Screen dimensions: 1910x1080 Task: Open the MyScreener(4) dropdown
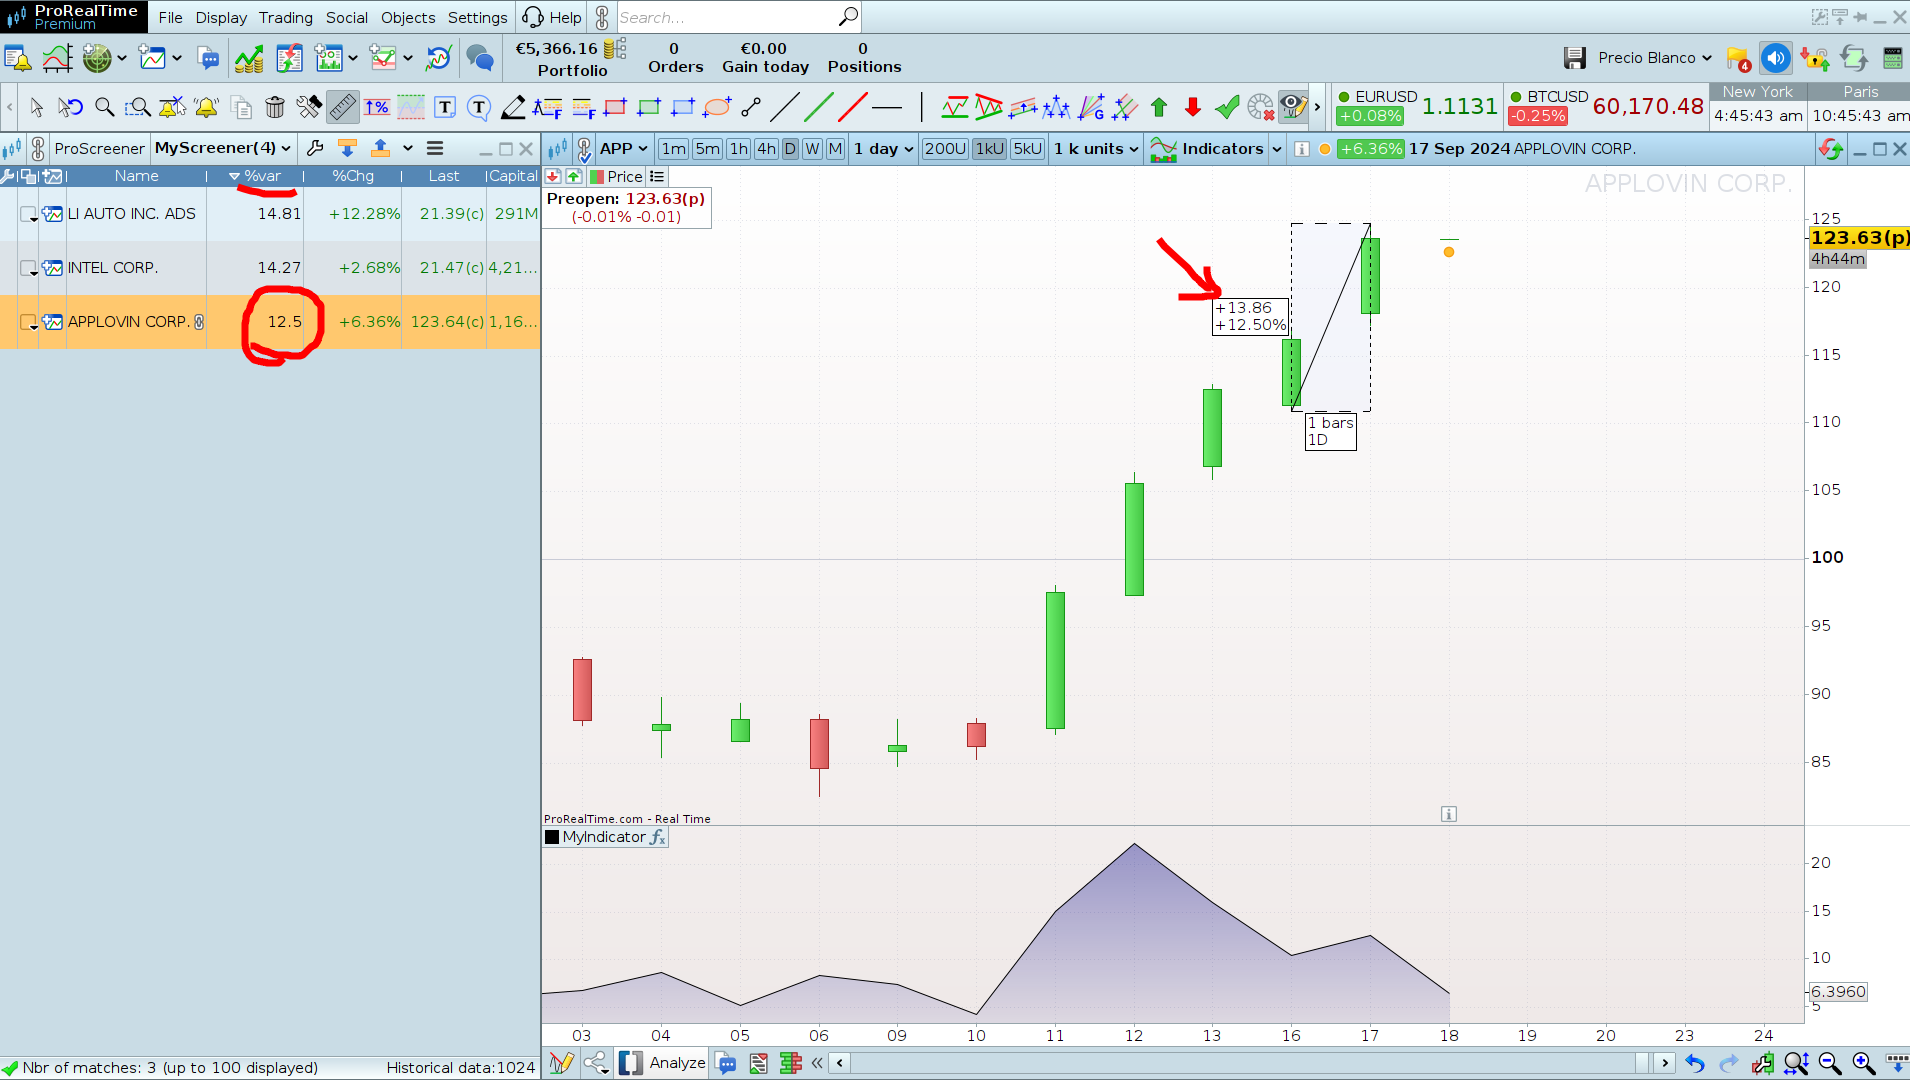click(x=223, y=148)
